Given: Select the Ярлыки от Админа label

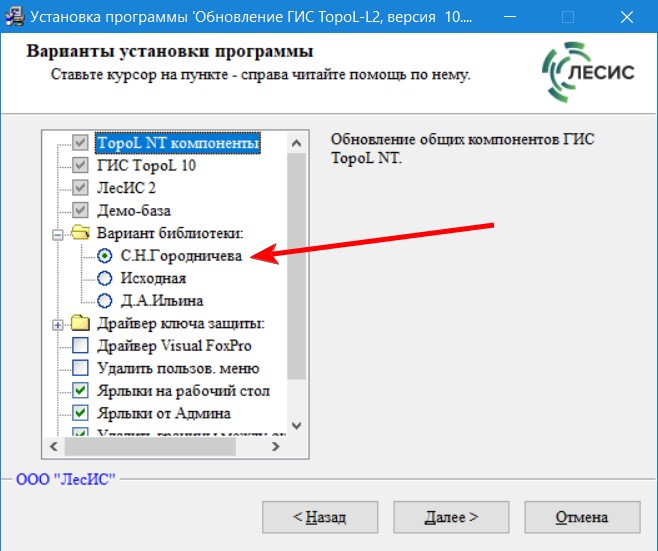Looking at the screenshot, I should click(164, 414).
